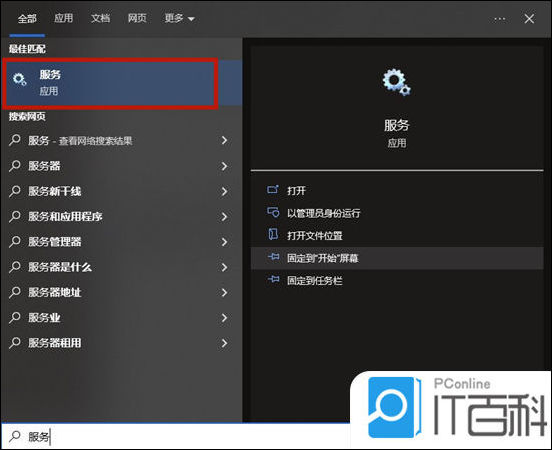The image size is (552, 450).
Task: Click the search input field containing 服务
Action: [176, 437]
